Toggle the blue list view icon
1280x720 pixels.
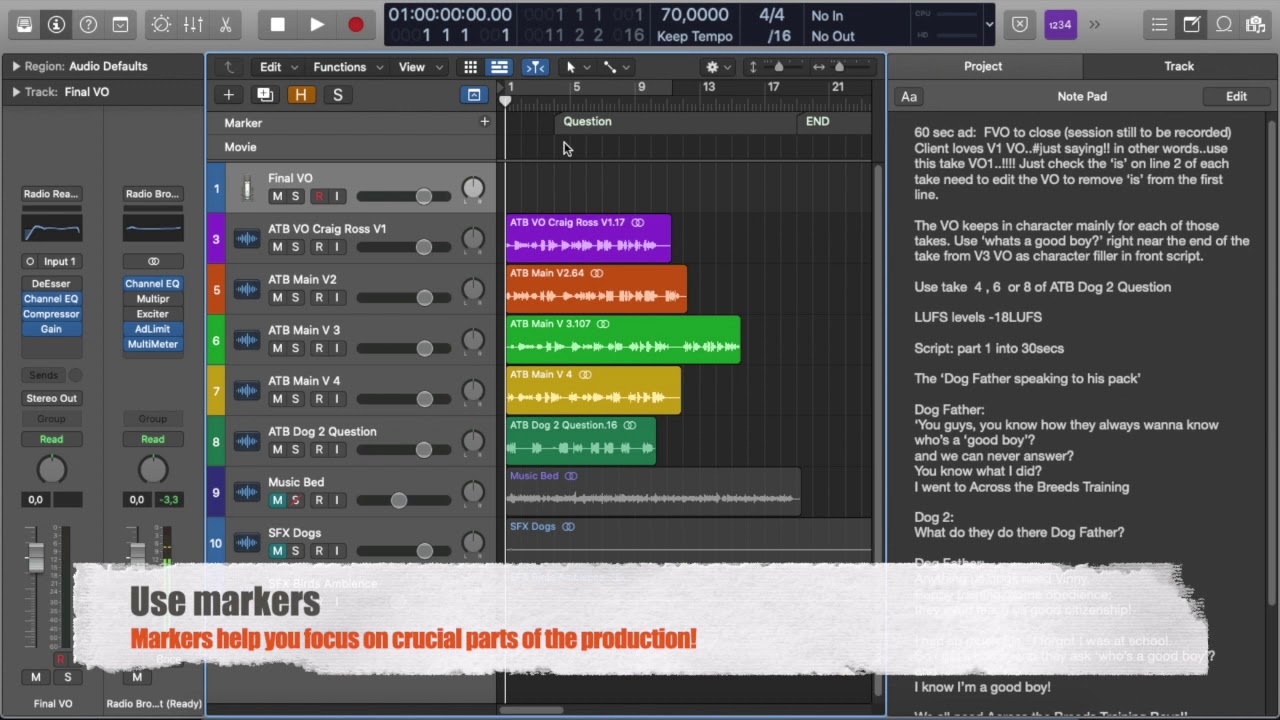tap(499, 67)
